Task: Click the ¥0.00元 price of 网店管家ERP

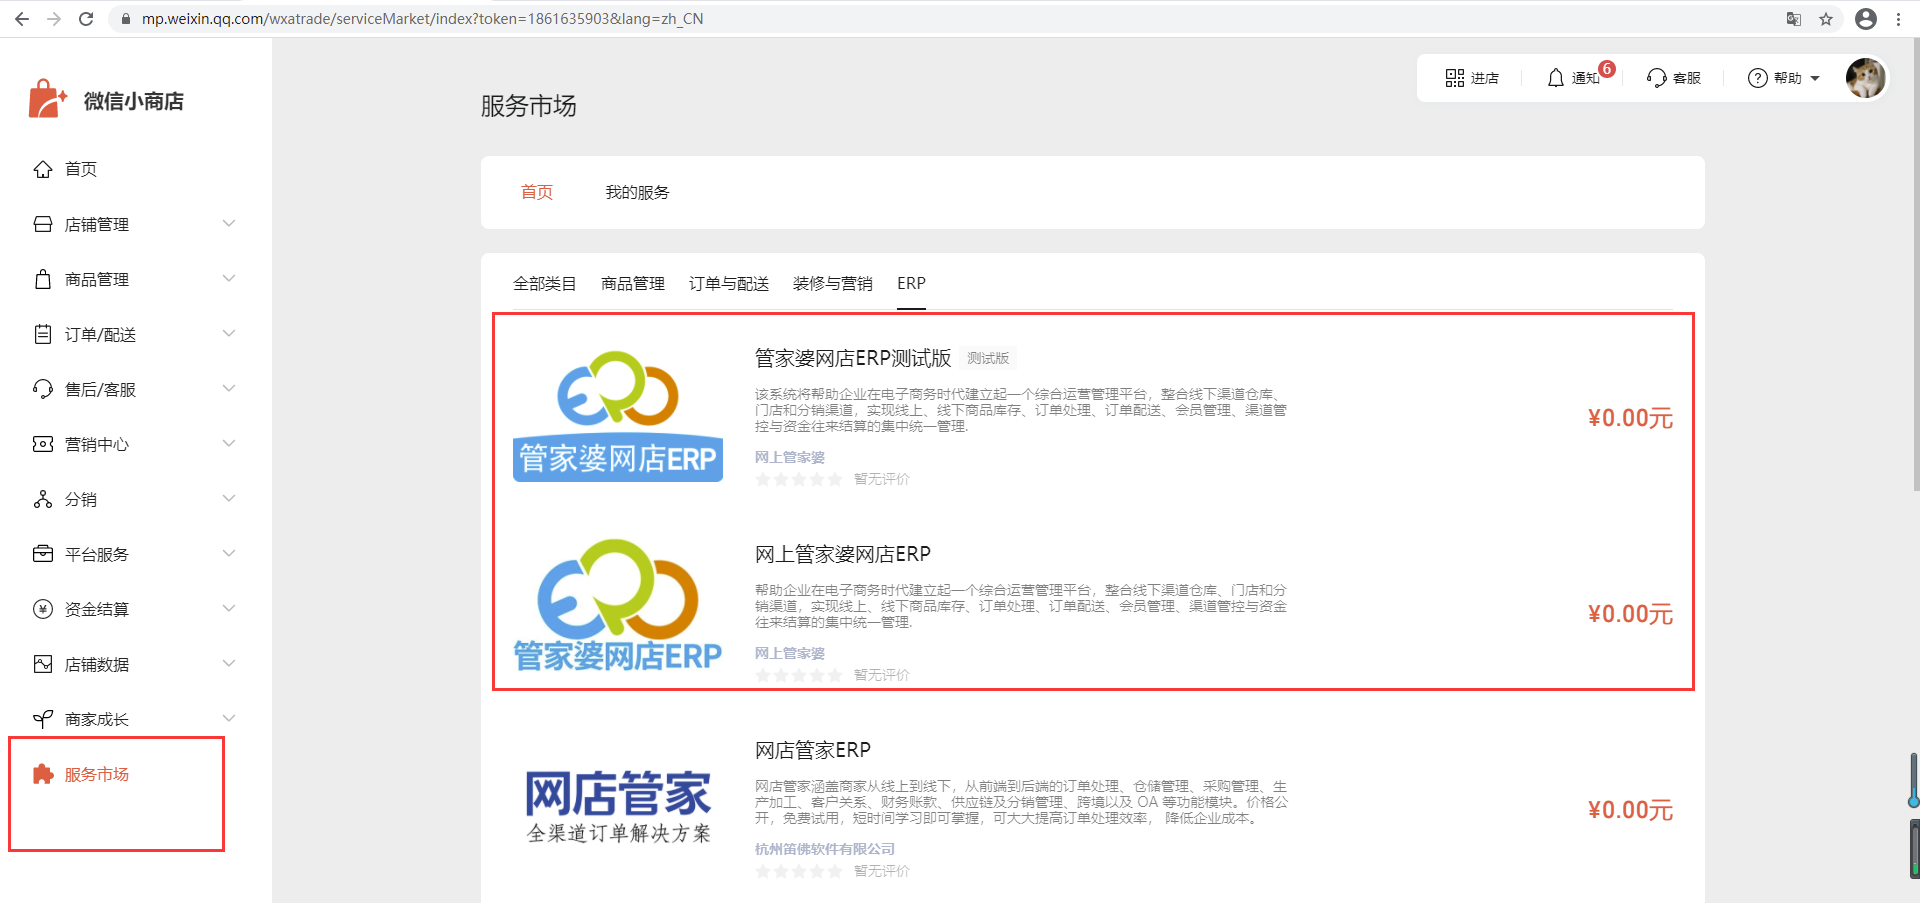Action: 1630,810
